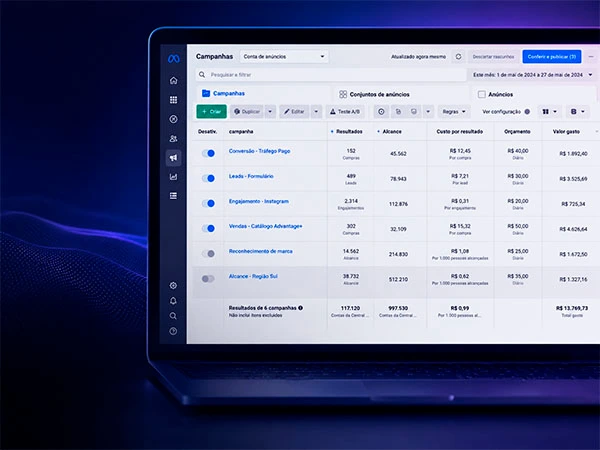Screen dimensions: 600x450
Task: Open the more options icon beside publish button
Action: pyautogui.click(x=591, y=57)
